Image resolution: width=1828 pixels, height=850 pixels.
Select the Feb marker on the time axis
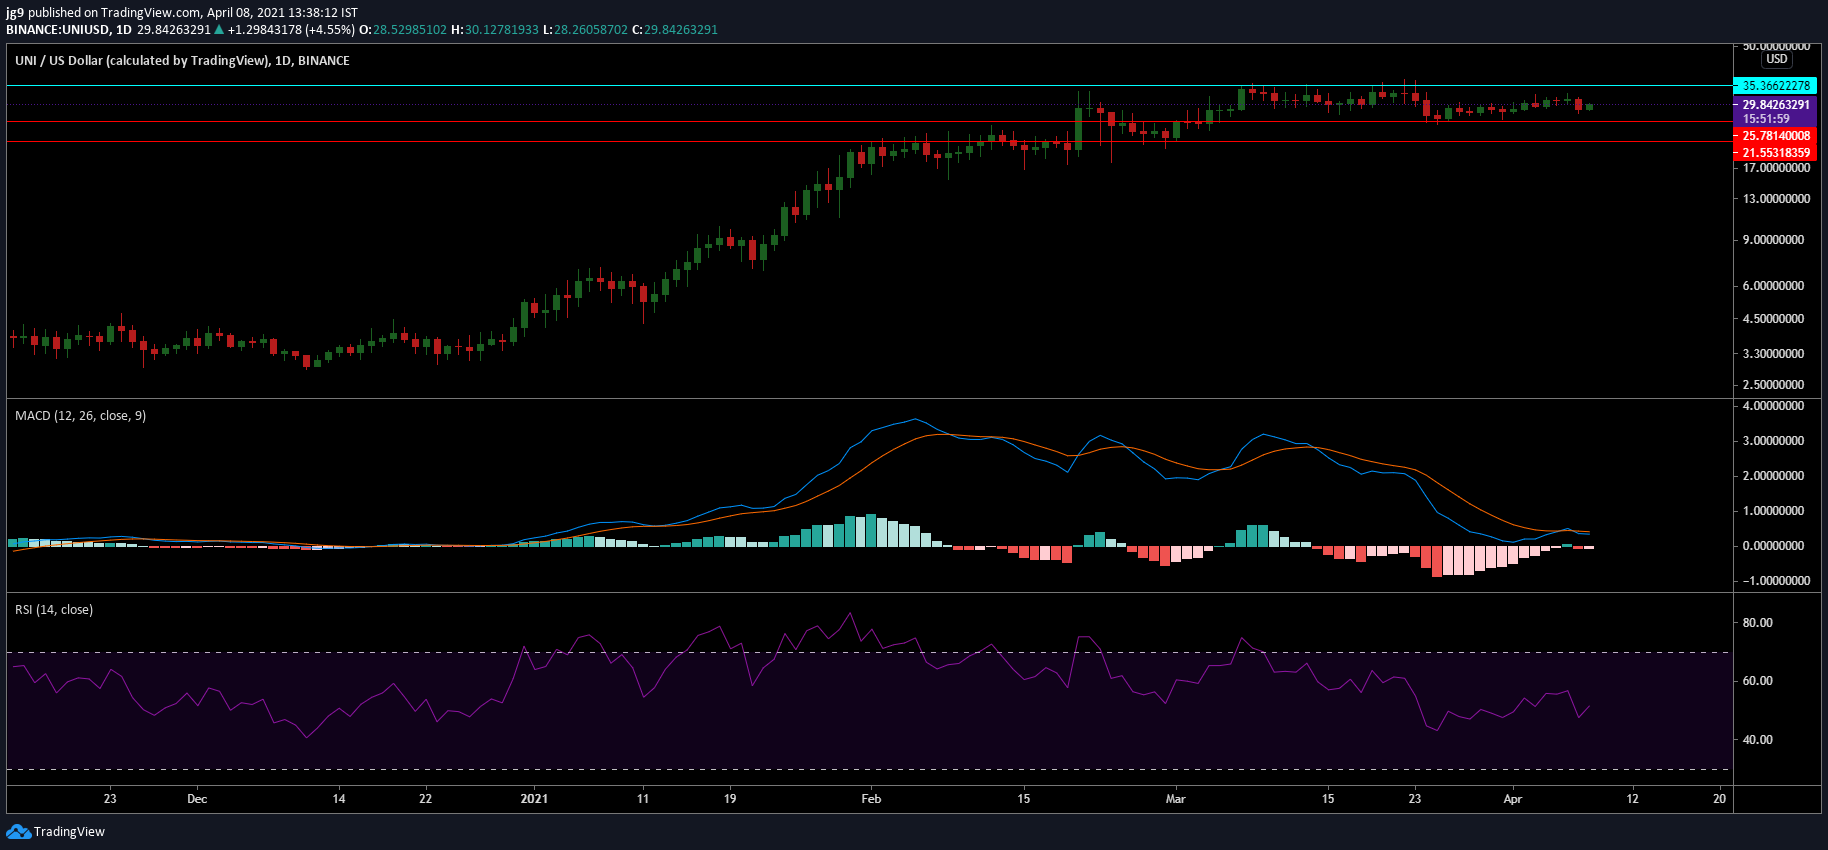point(871,798)
